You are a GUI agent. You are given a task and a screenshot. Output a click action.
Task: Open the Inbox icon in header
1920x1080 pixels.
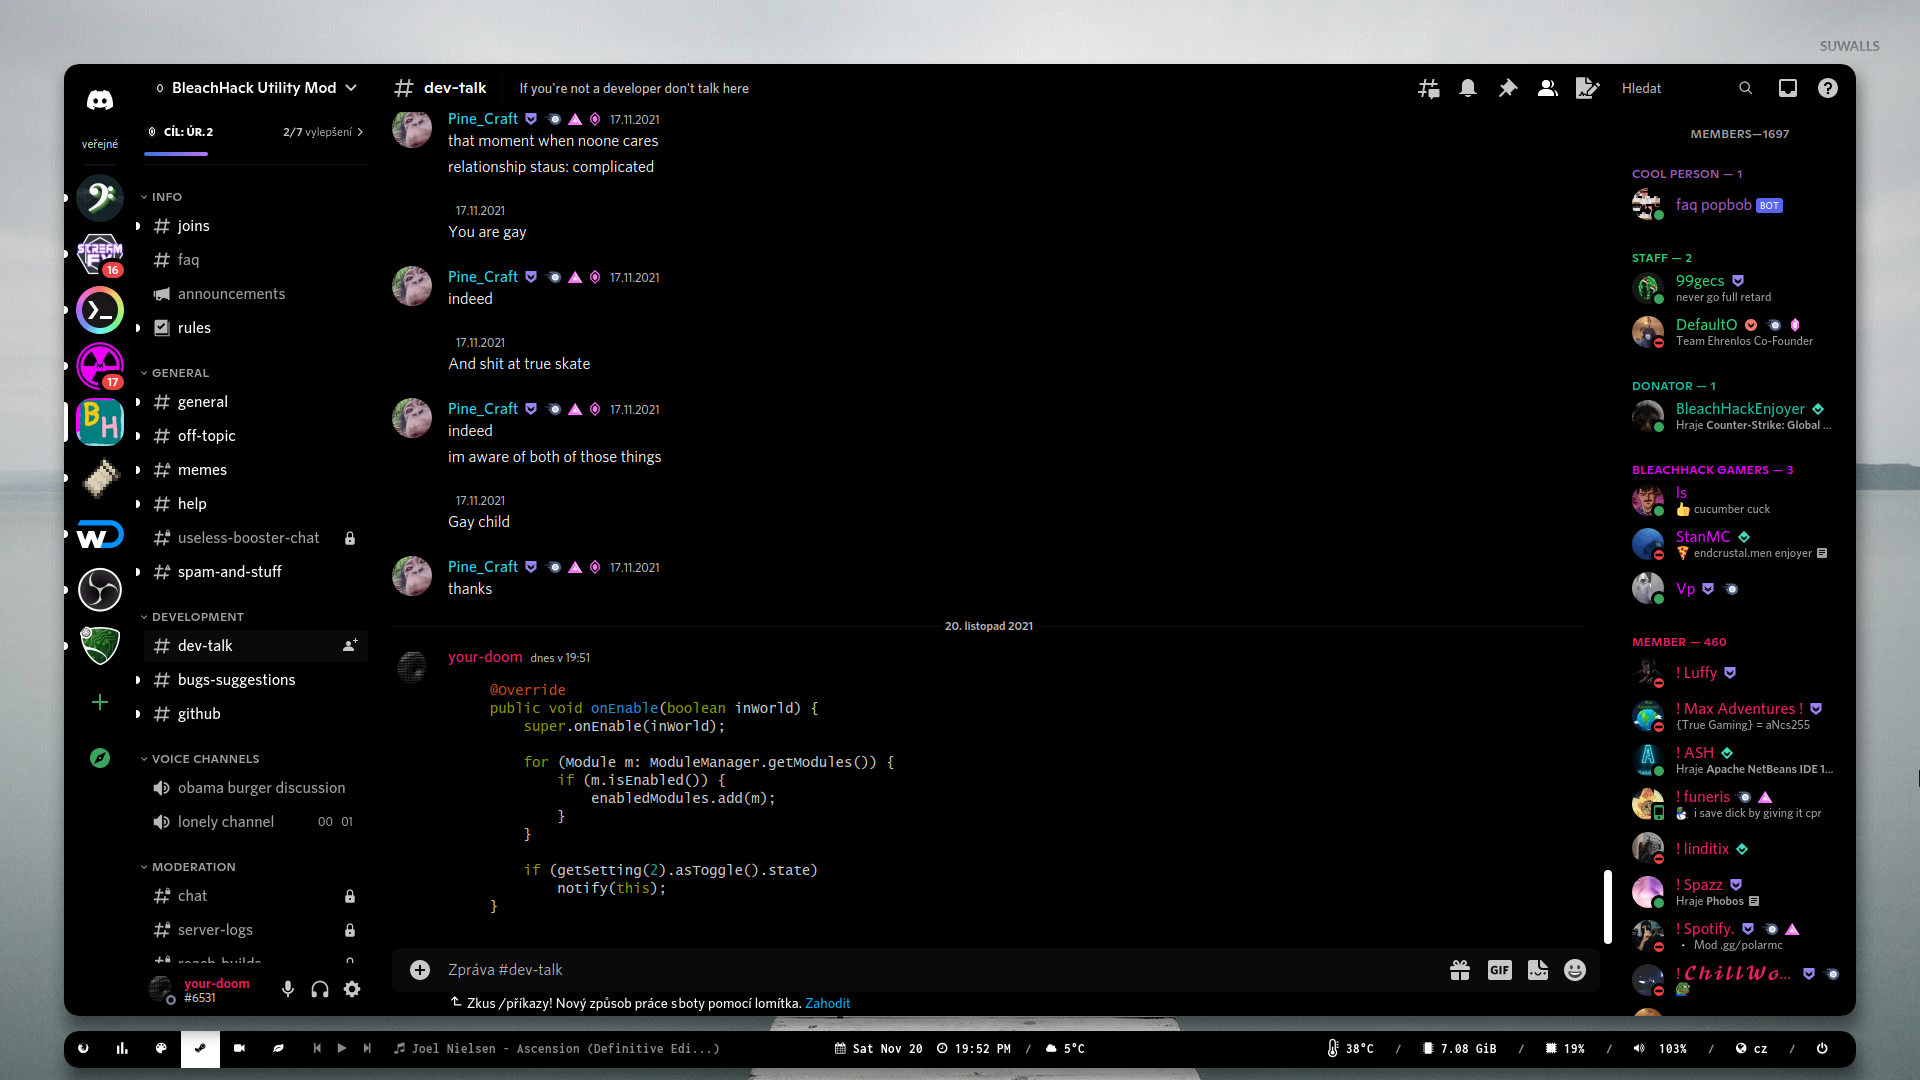[x=1787, y=88]
